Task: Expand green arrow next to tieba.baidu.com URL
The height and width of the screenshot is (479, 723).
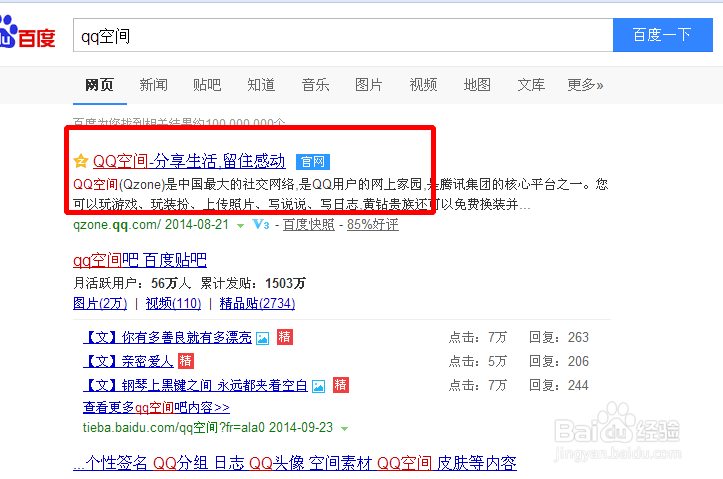Action: 344,429
